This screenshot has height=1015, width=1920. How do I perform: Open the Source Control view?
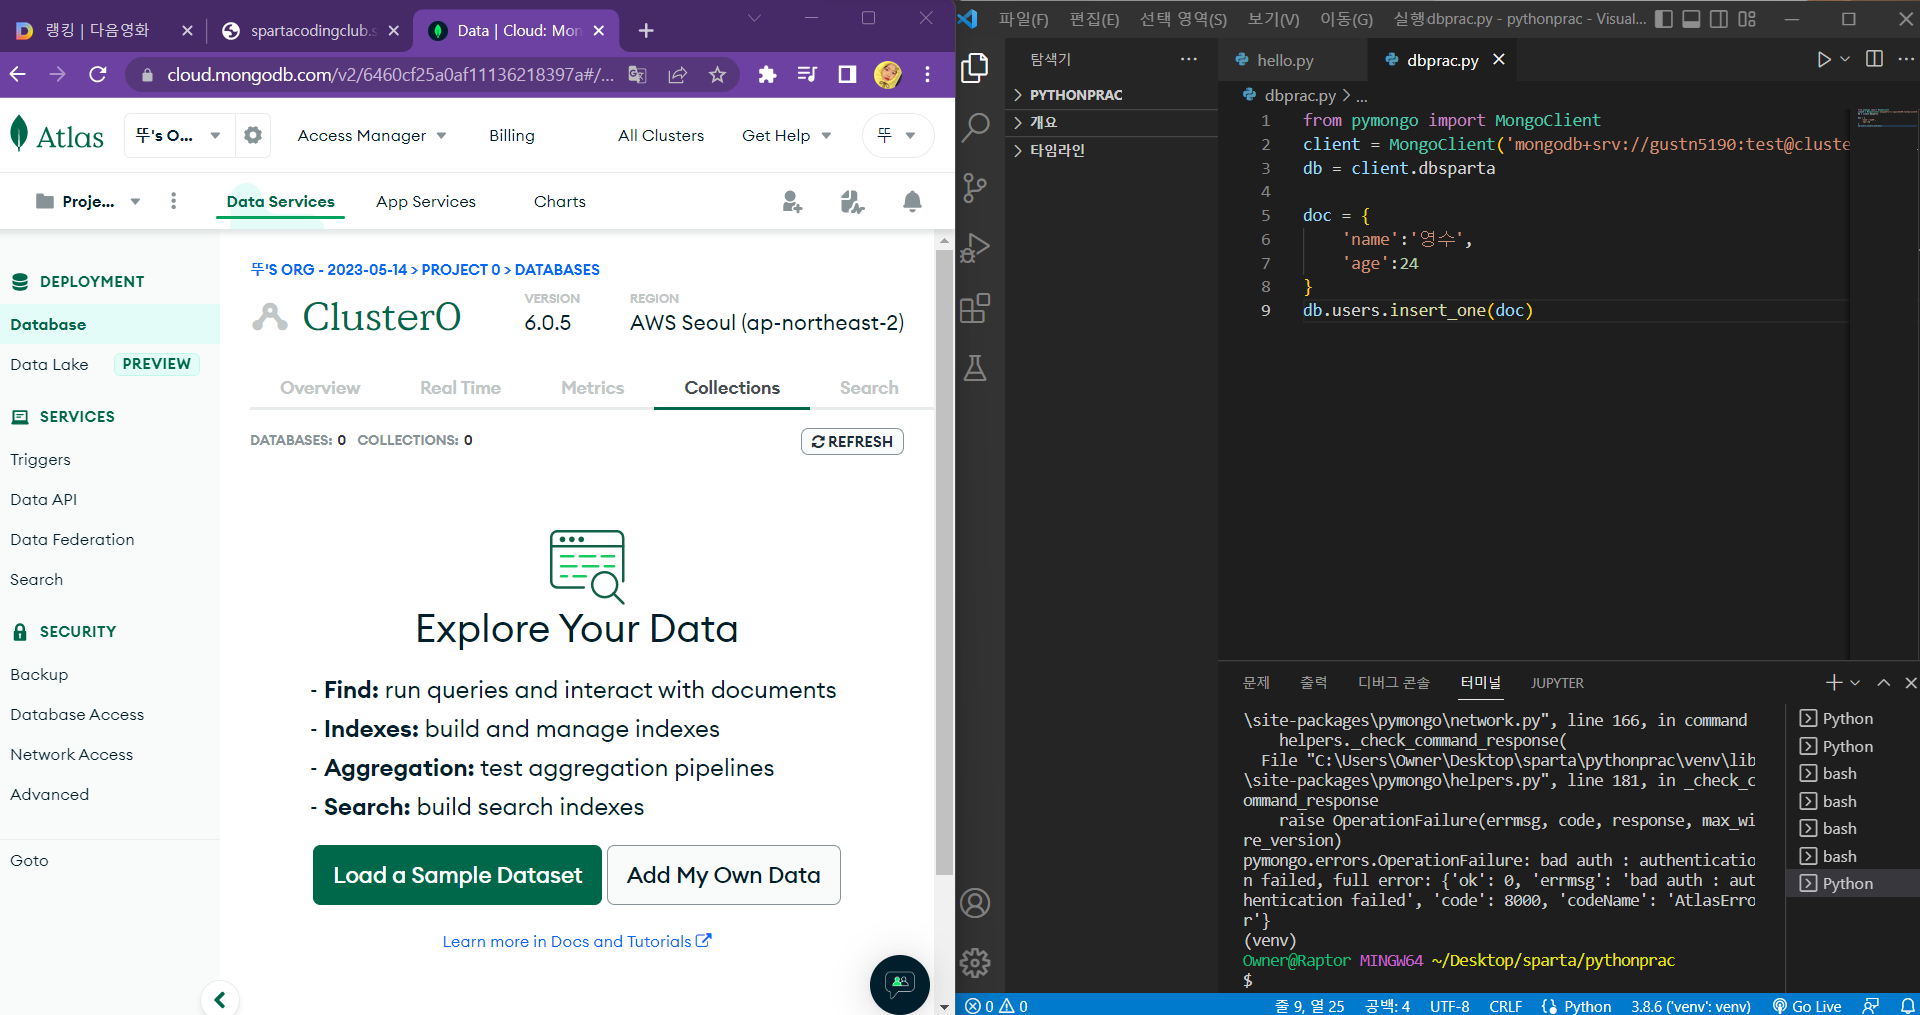pyautogui.click(x=975, y=187)
